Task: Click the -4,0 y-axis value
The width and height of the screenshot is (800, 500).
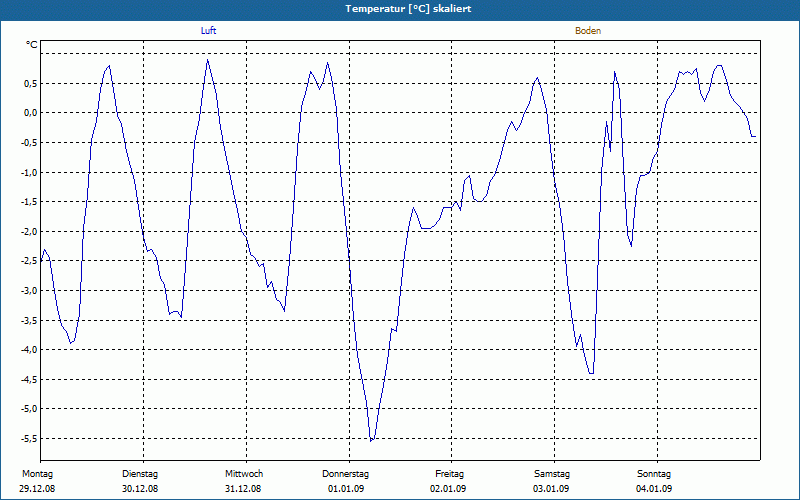Action: click(28, 350)
